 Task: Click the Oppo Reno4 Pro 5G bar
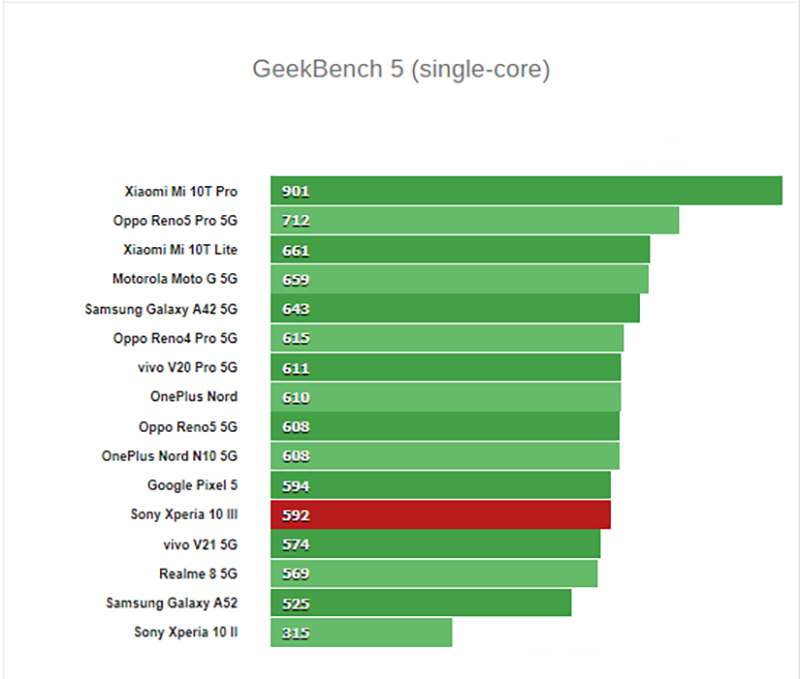pyautogui.click(x=447, y=338)
